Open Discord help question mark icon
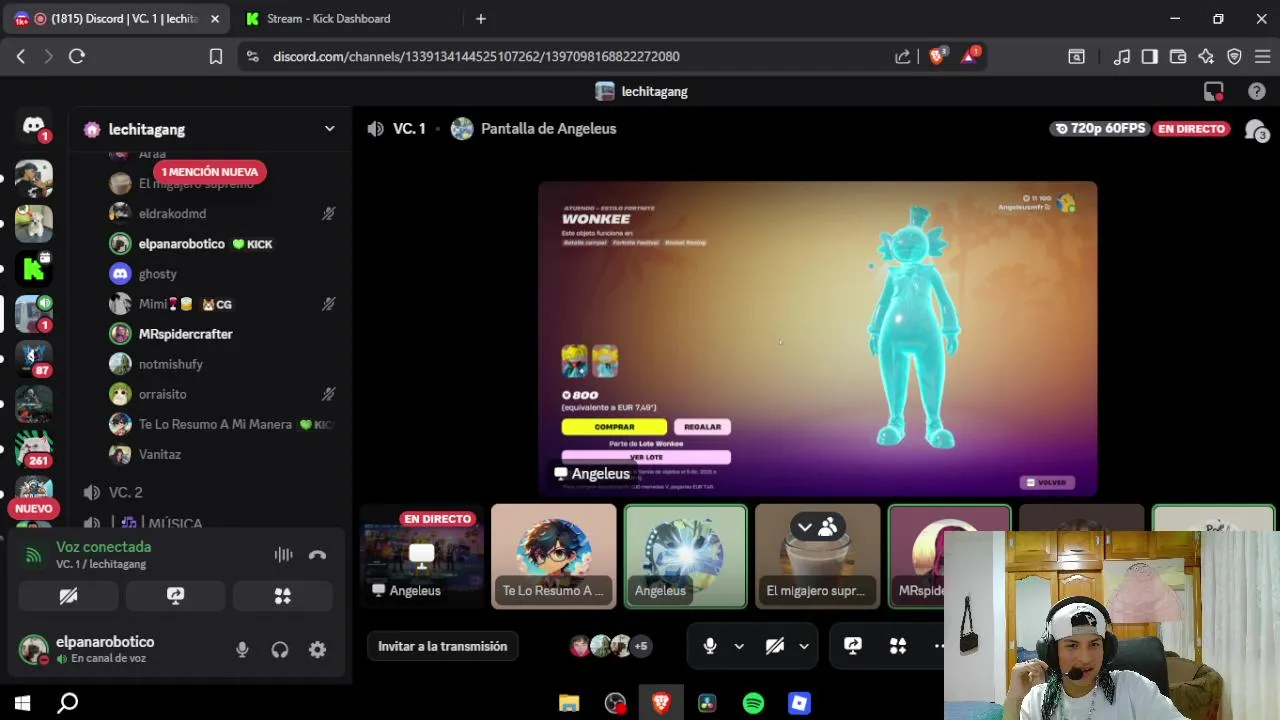1280x720 pixels. pyautogui.click(x=1257, y=91)
